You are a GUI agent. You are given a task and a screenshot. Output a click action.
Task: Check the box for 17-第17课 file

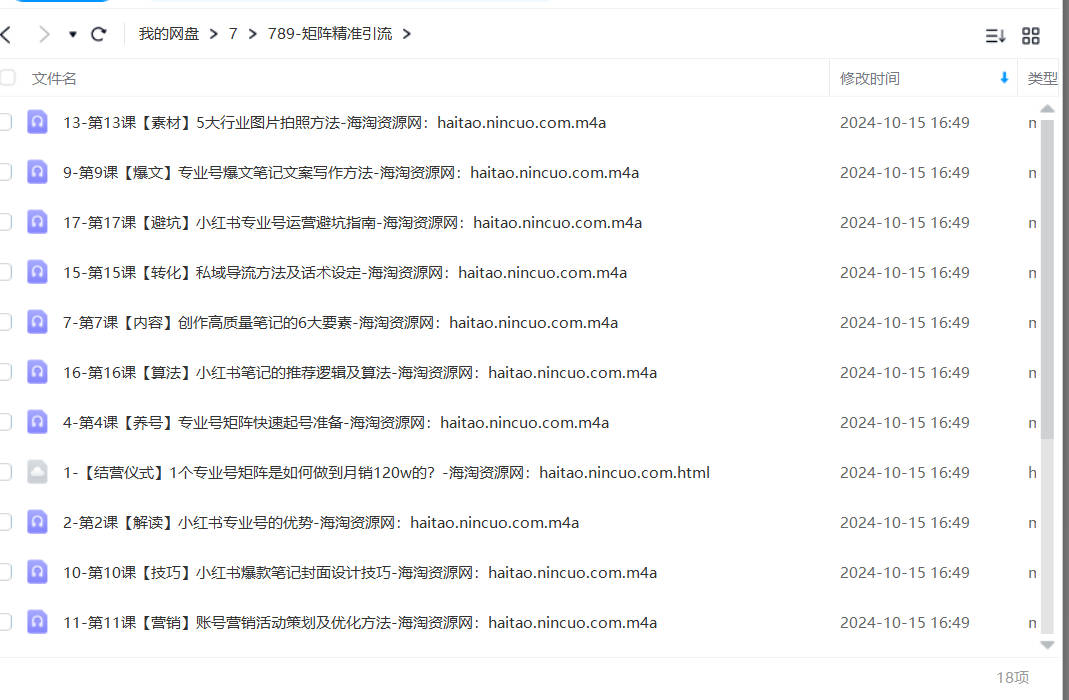tap(5, 222)
